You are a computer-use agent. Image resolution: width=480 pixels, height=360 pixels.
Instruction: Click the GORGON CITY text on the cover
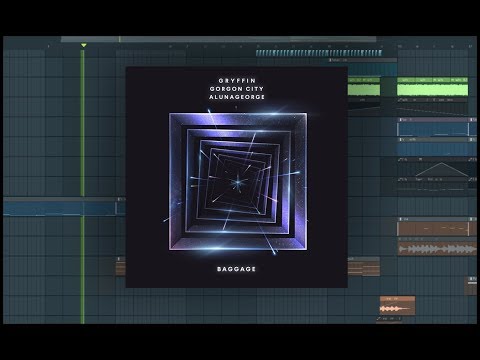237,89
